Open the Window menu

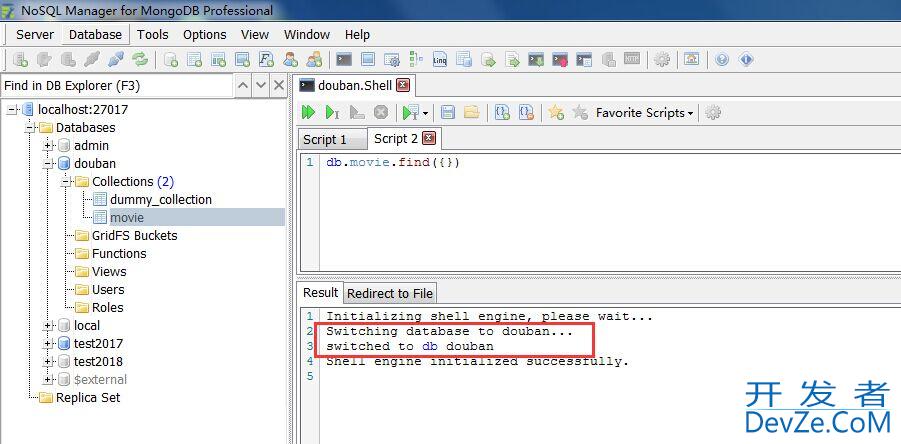coord(307,34)
